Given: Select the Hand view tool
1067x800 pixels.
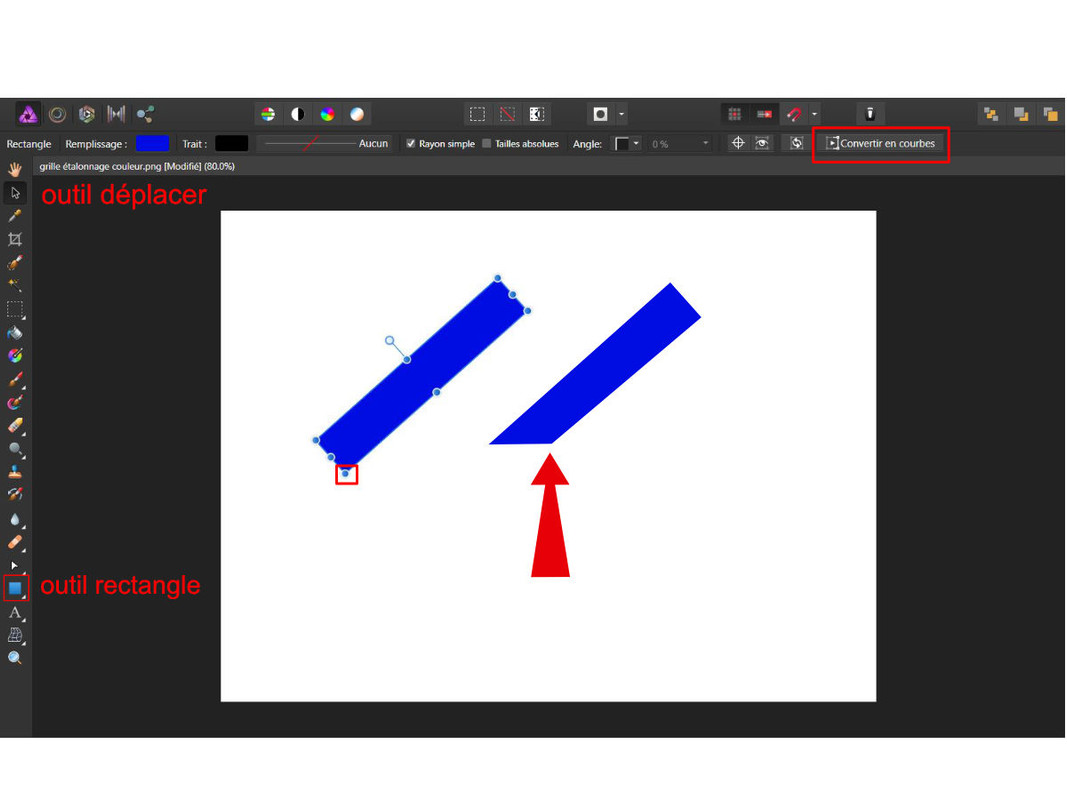Looking at the screenshot, I should coord(15,169).
